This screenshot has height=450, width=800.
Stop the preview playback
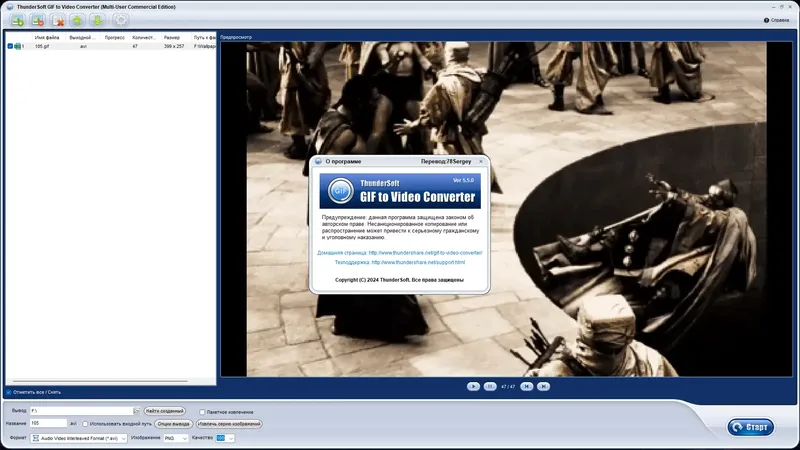(x=490, y=387)
